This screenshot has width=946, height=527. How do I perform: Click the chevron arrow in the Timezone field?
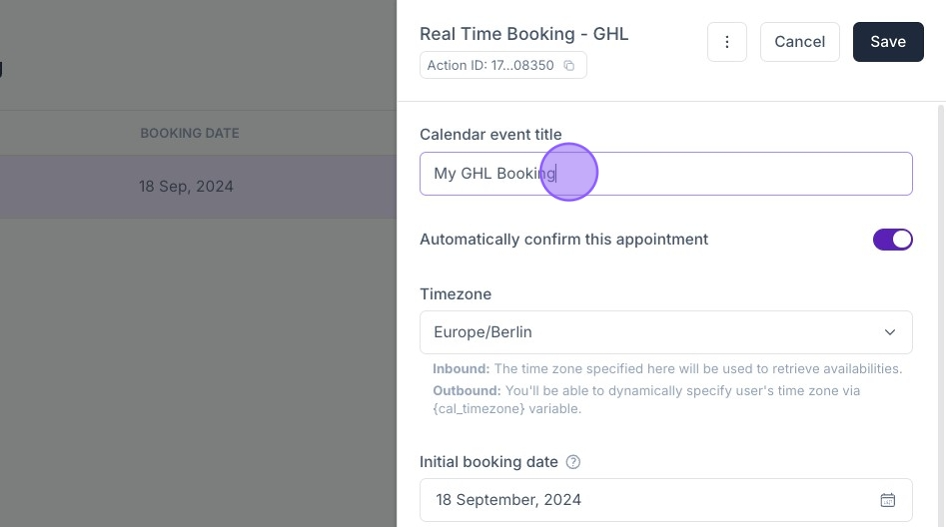tap(890, 332)
